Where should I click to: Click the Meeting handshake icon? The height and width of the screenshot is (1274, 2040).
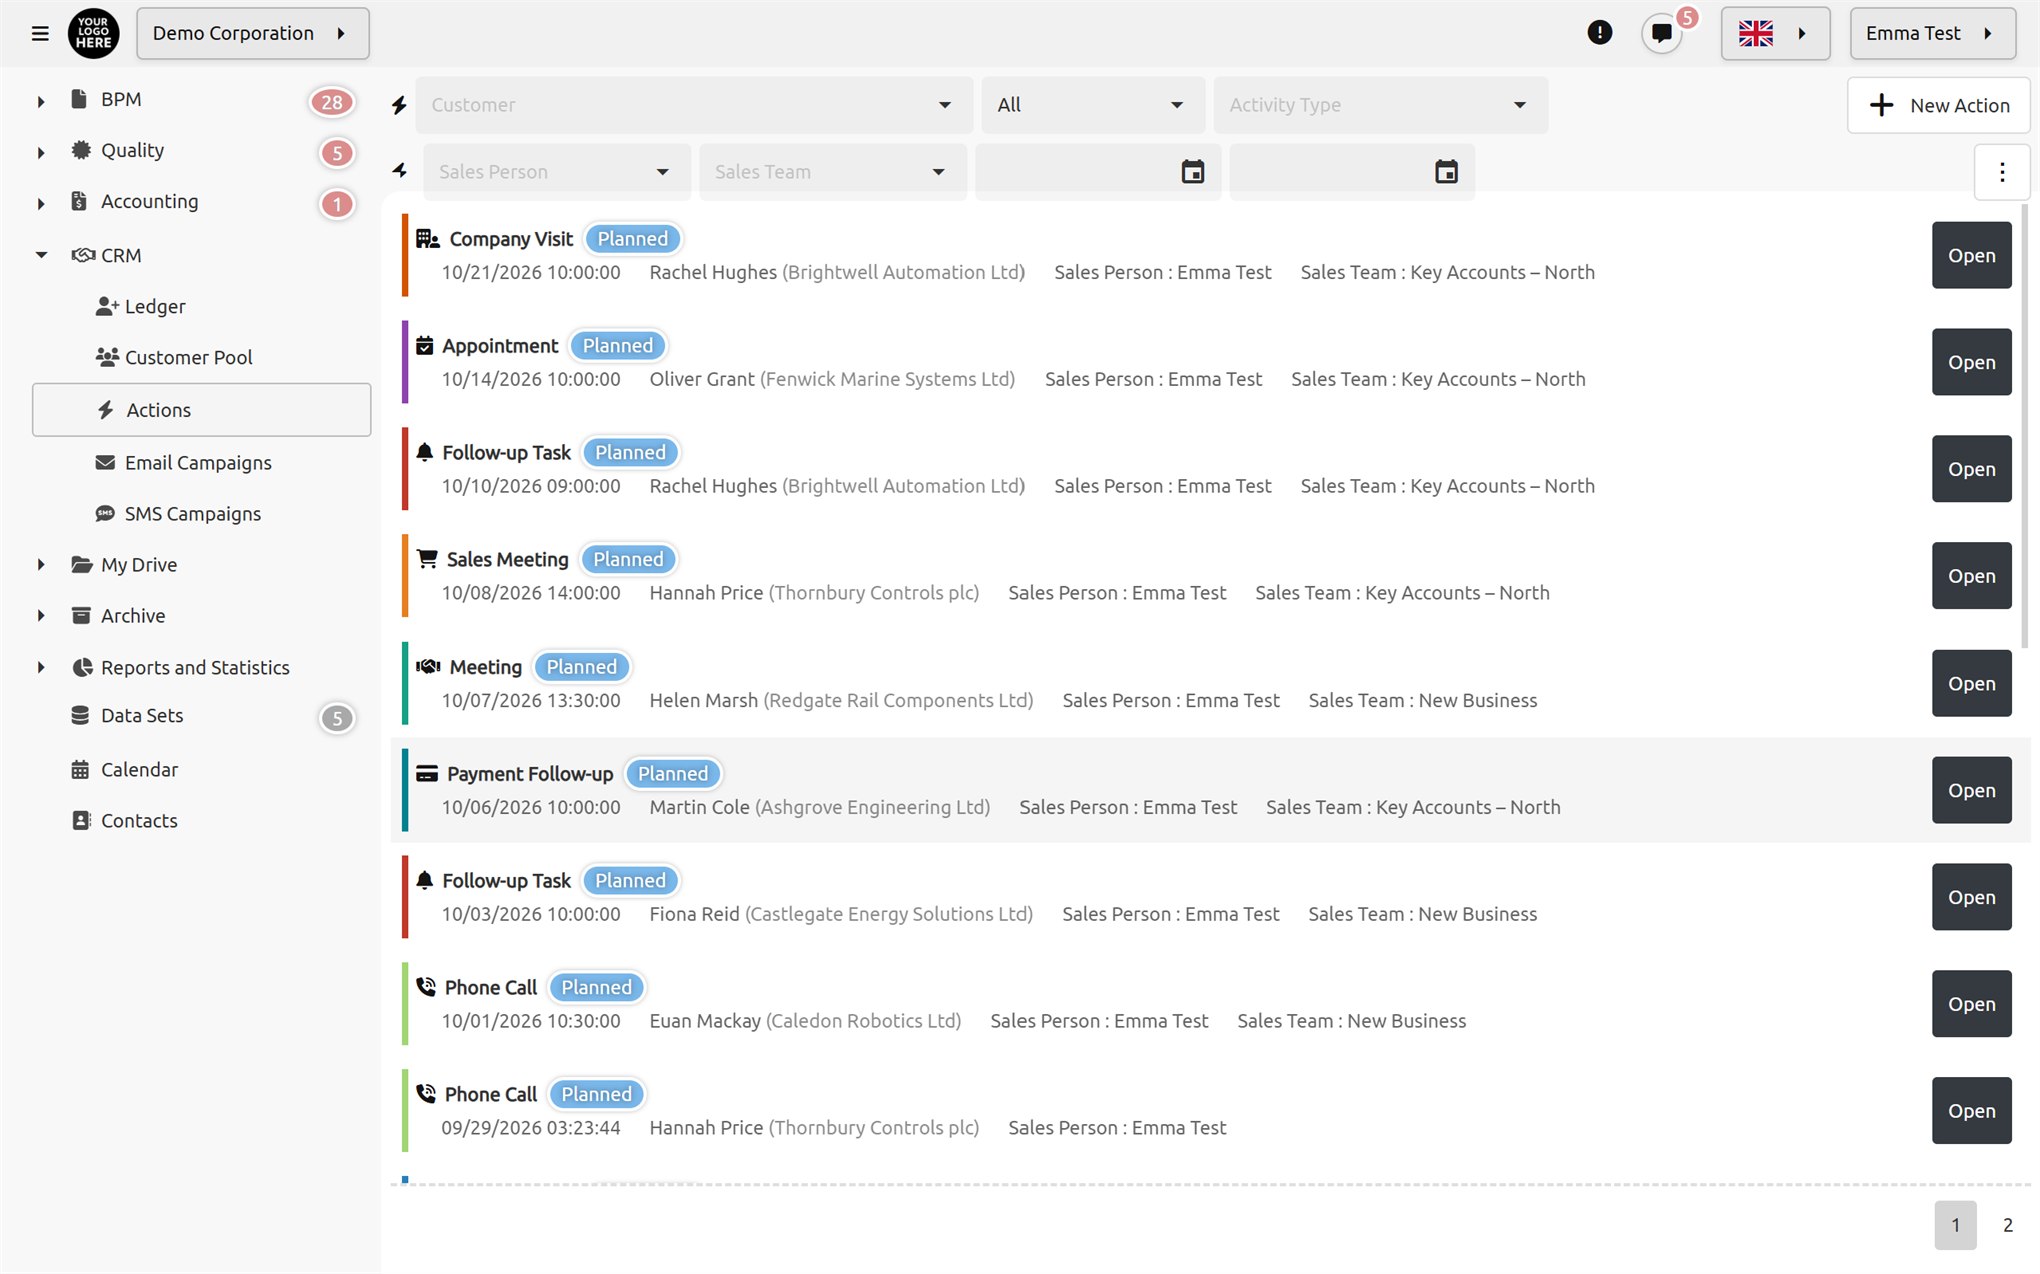coord(428,666)
